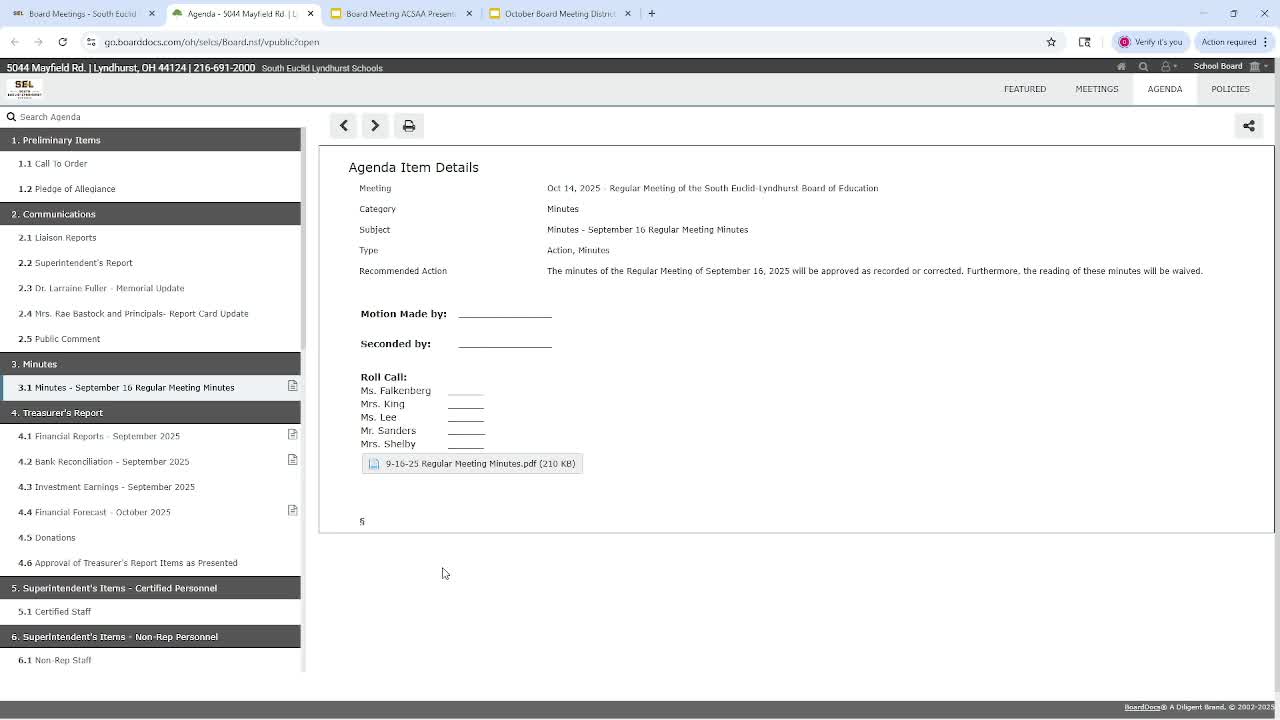The height and width of the screenshot is (720, 1280).
Task: Open the 9-16-25 Regular Meeting Minutes PDF
Action: 472,464
